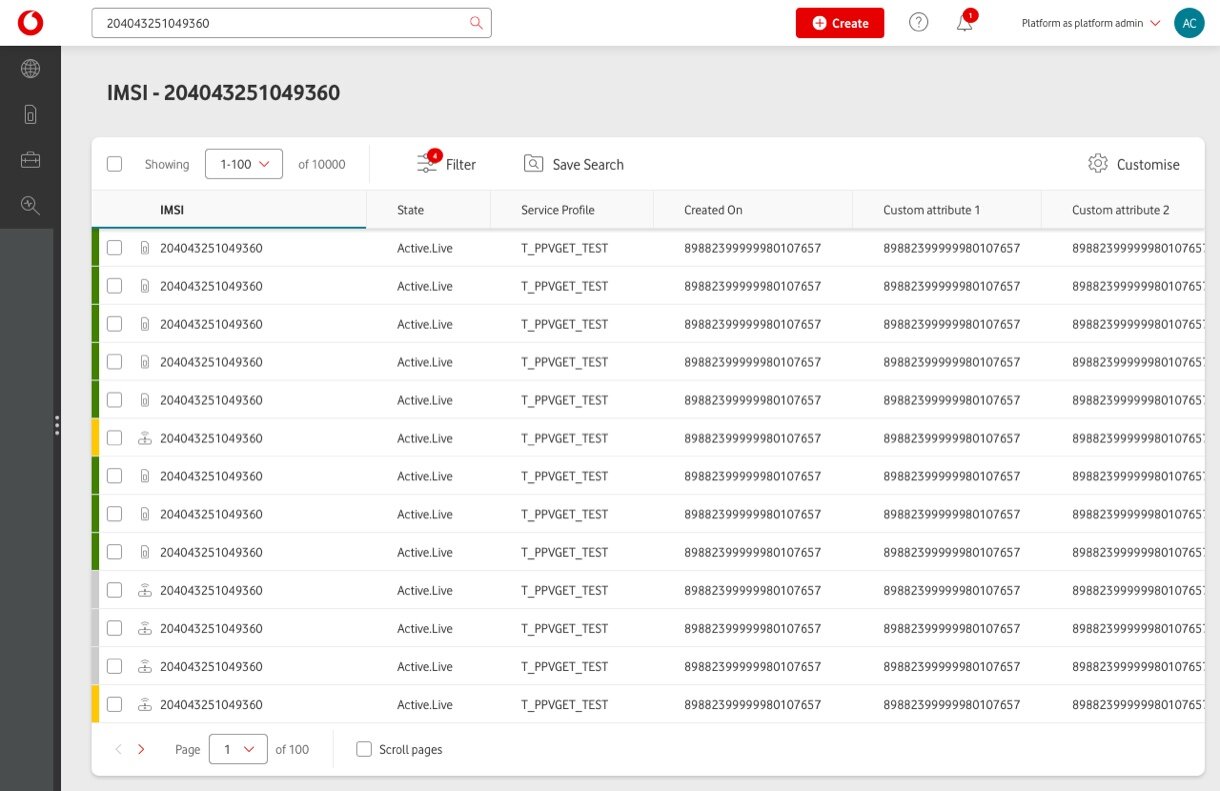
Task: Click the device icon in the sixth table row
Action: tap(144, 438)
